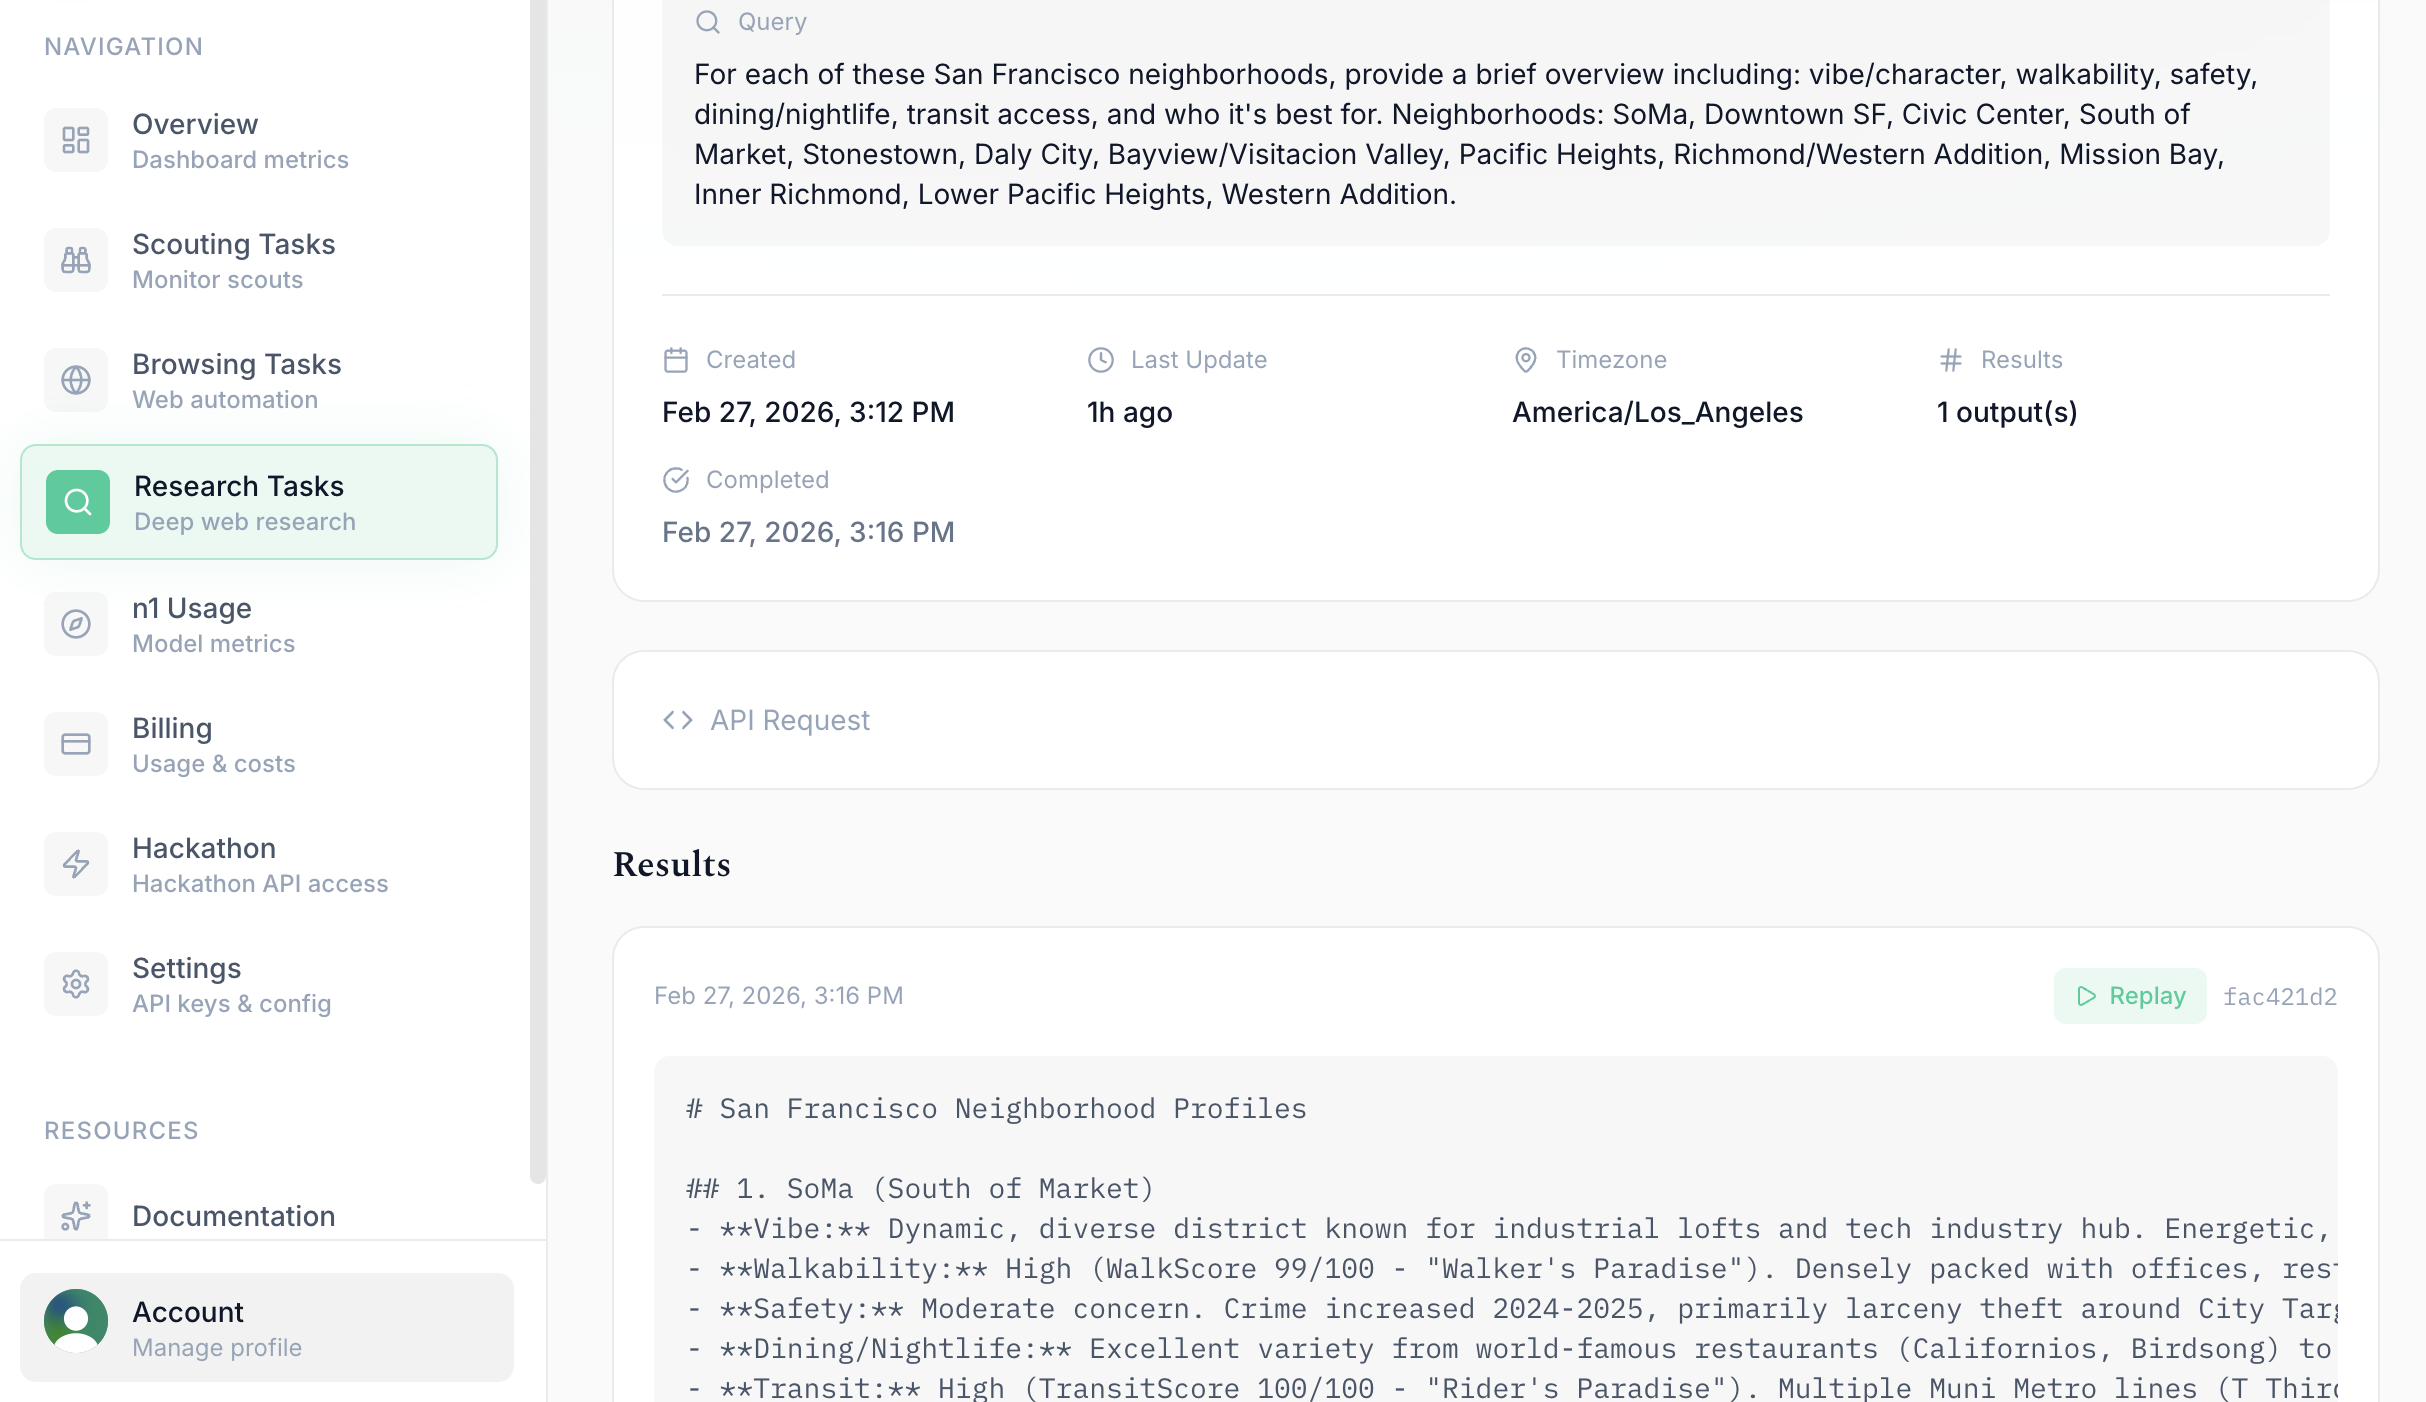Open Billing Usage & costs item
The image size is (2426, 1402).
click(214, 746)
